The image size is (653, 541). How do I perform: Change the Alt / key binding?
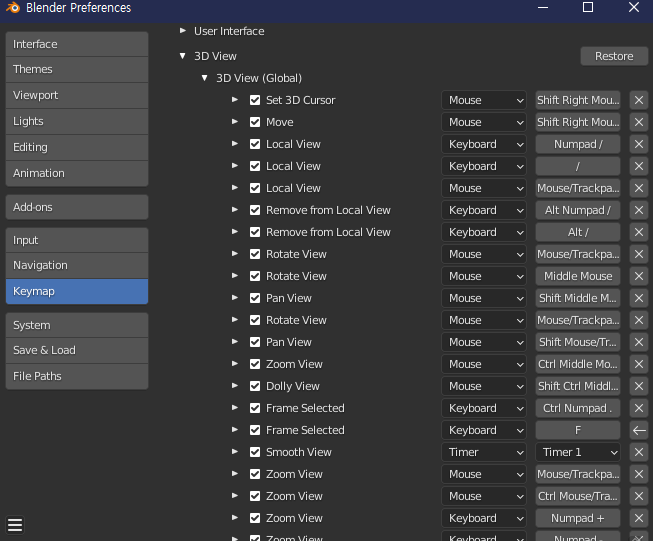point(578,232)
